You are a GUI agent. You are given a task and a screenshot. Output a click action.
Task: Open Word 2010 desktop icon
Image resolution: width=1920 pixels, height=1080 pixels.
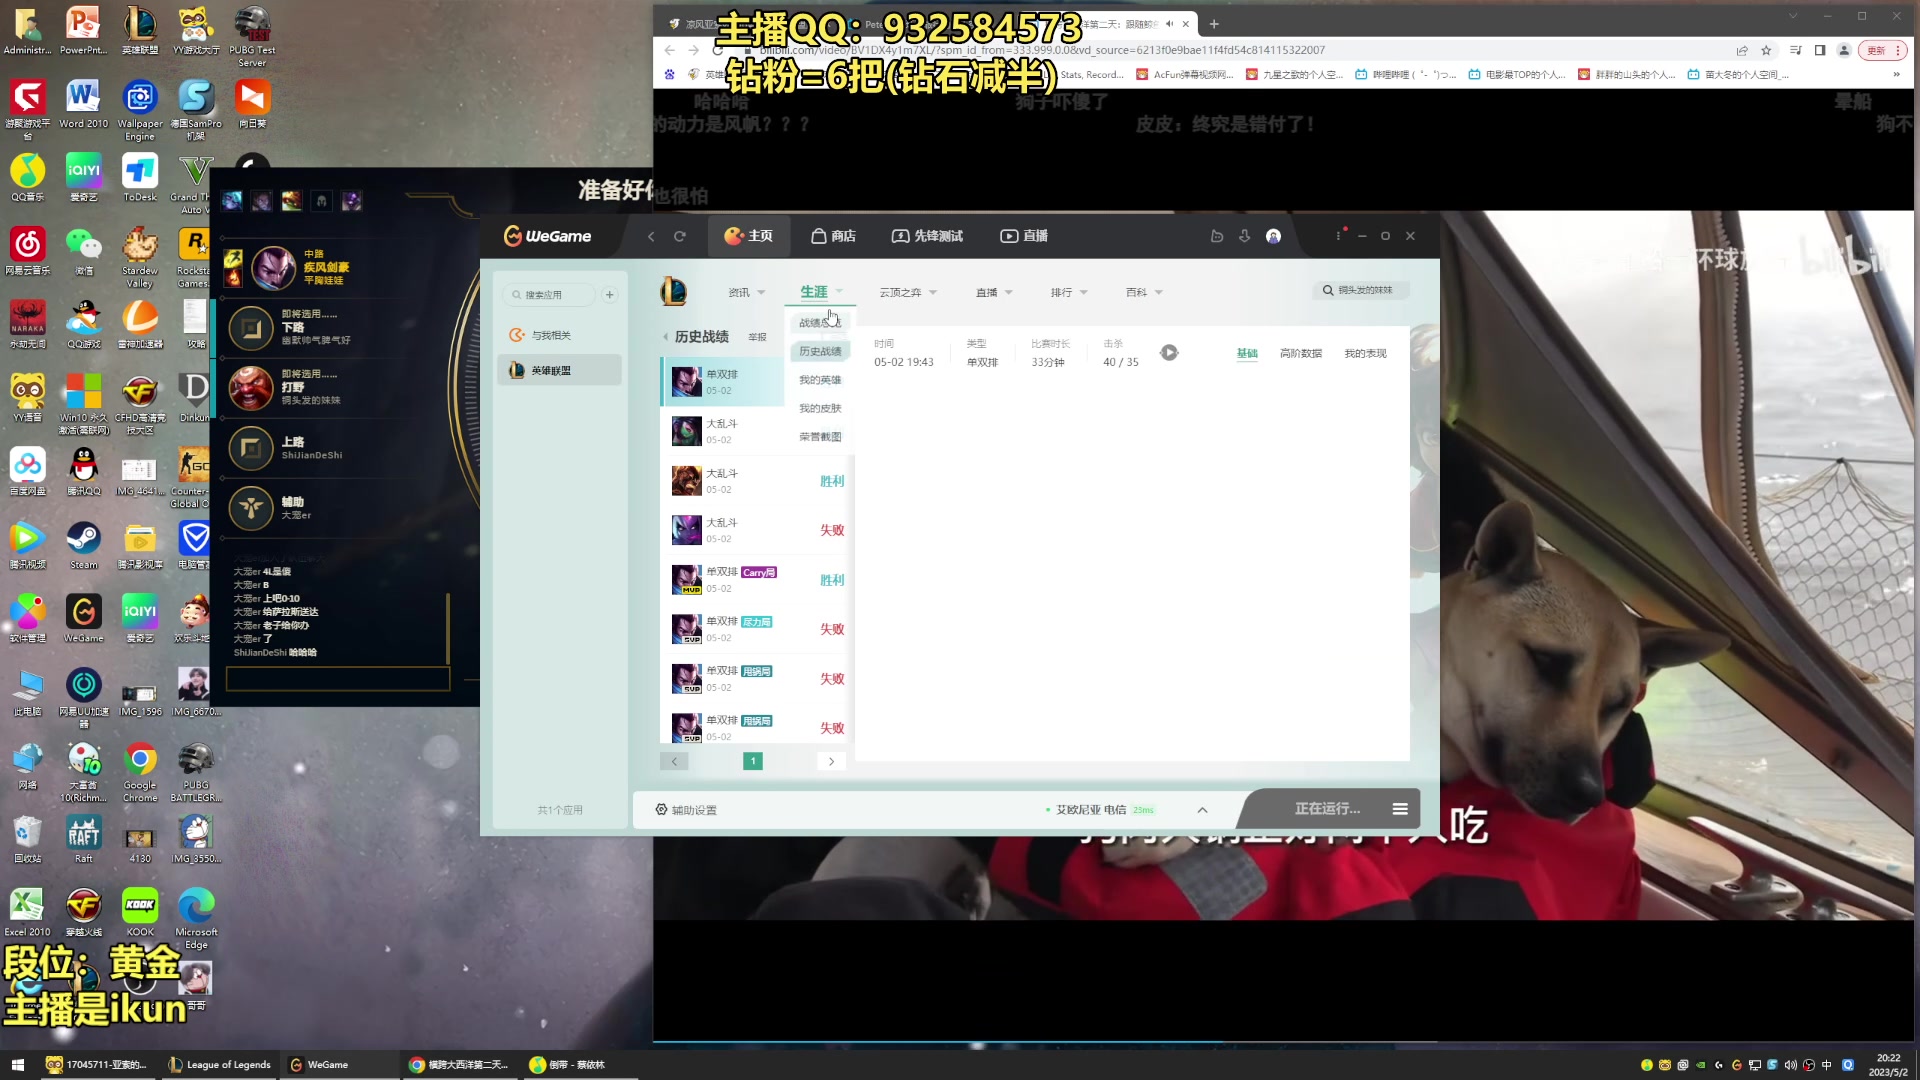[x=84, y=104]
